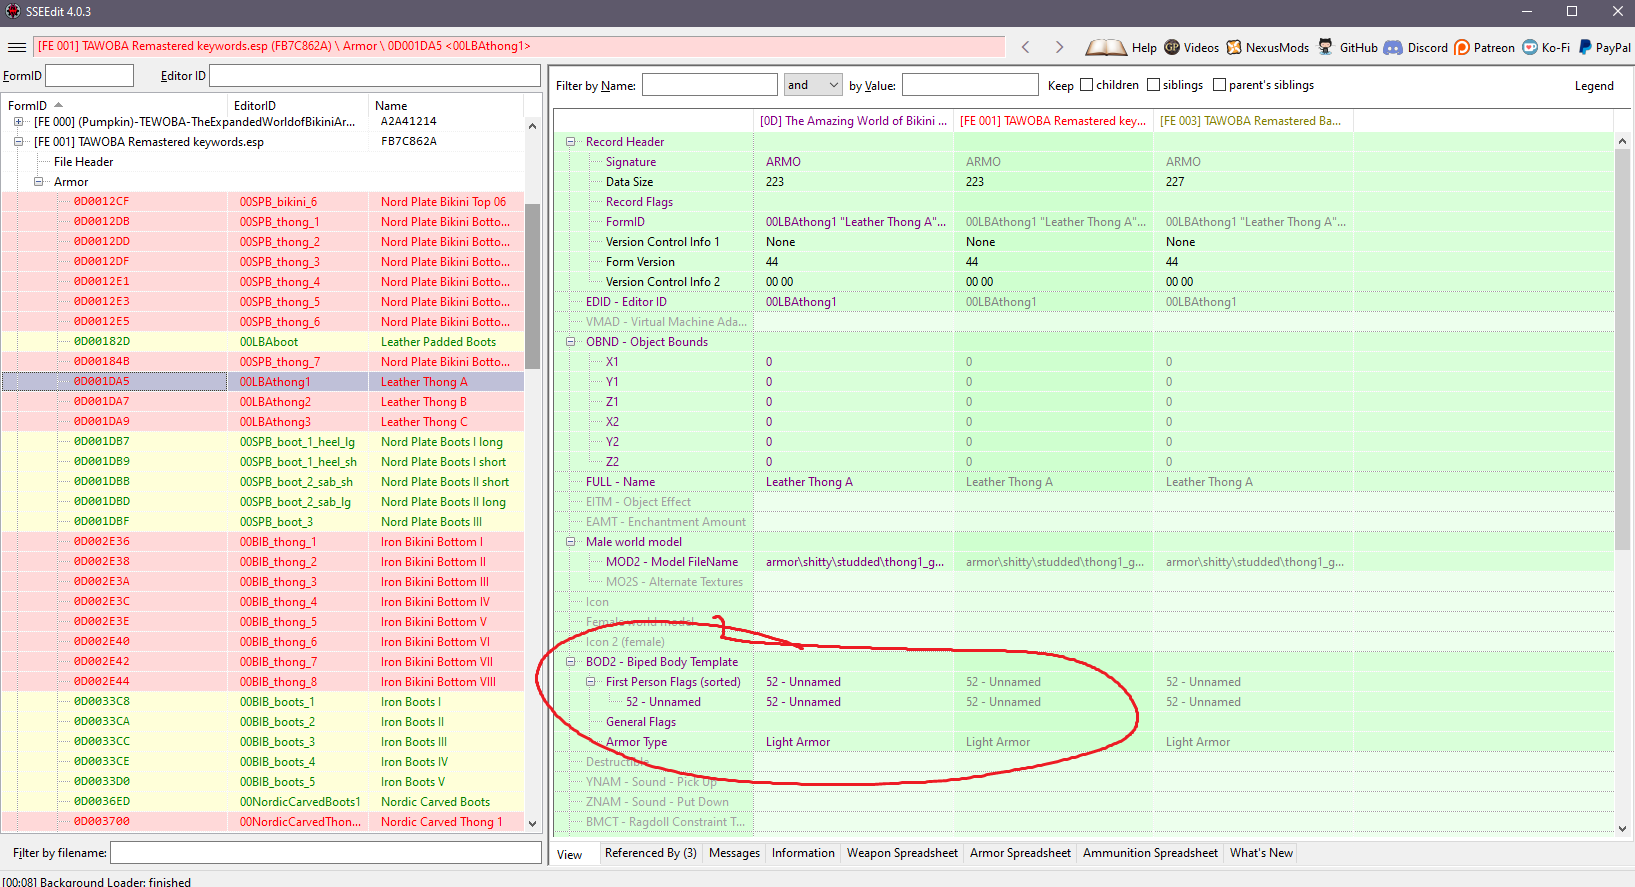This screenshot has height=887, width=1635.
Task: Click the record path address bar
Action: [x=519, y=47]
